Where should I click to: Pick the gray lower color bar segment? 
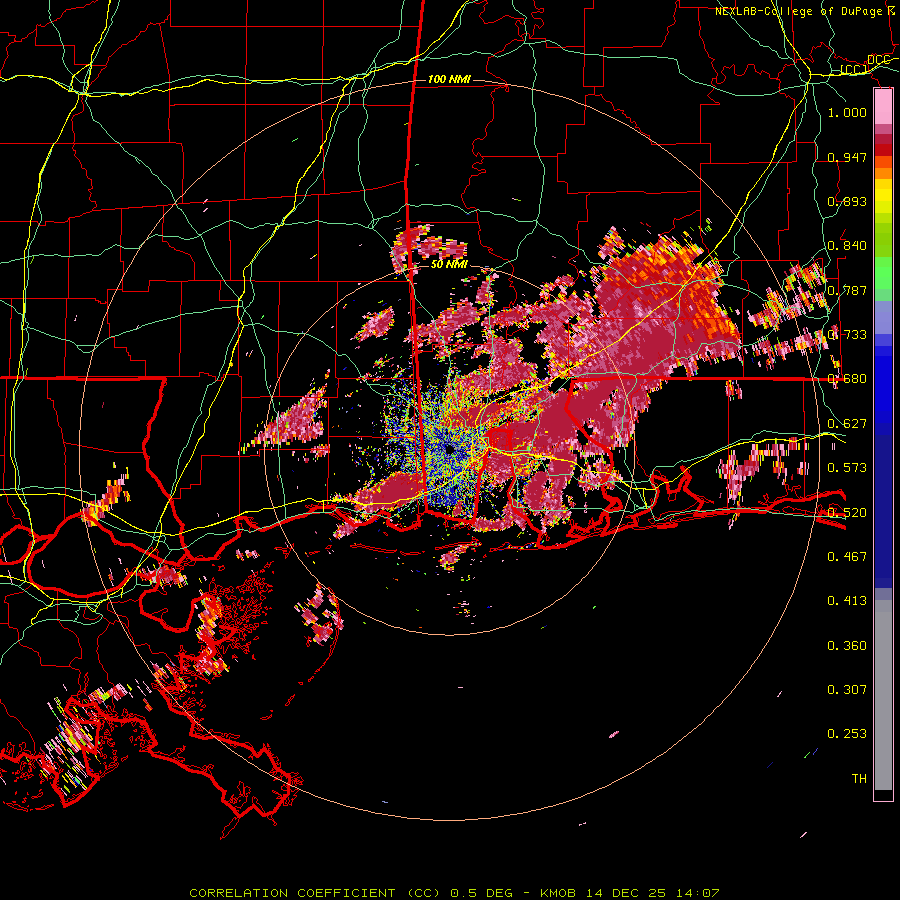tap(883, 695)
